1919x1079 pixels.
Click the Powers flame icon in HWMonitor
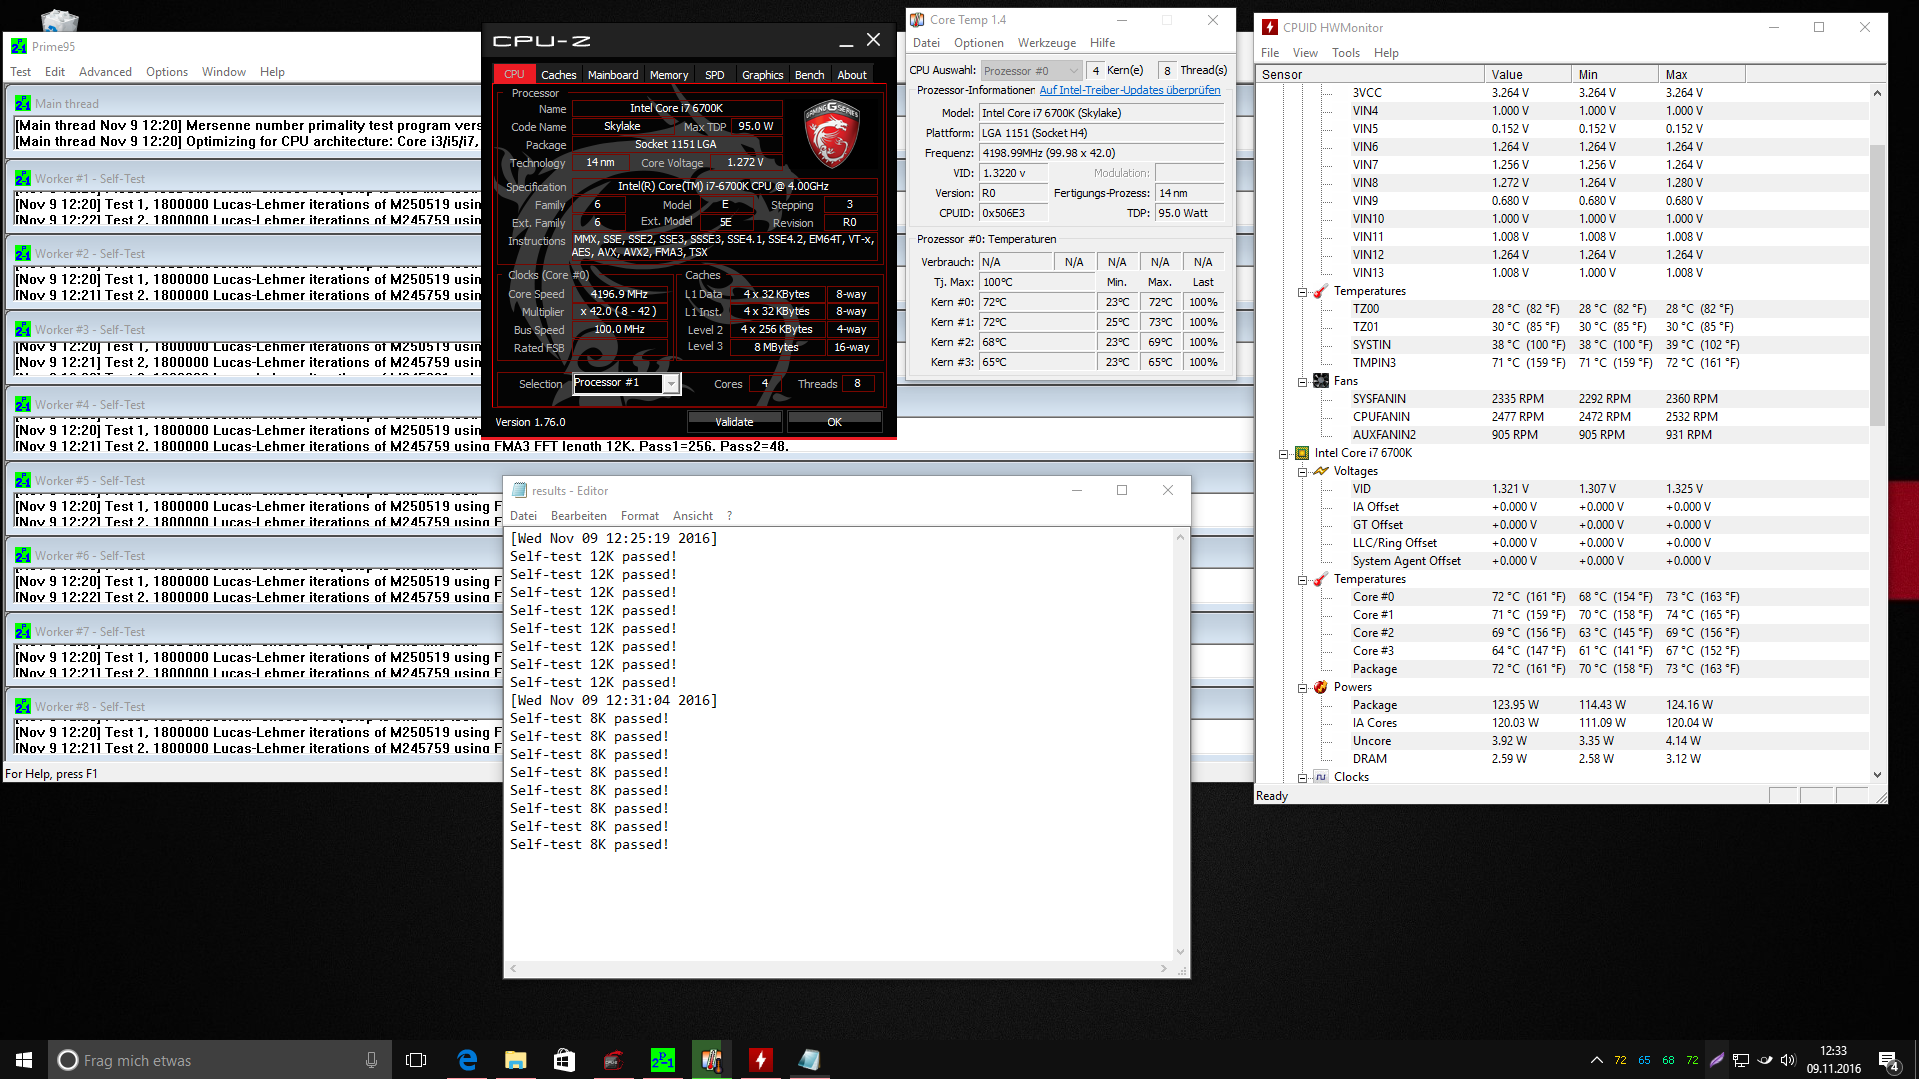1321,687
